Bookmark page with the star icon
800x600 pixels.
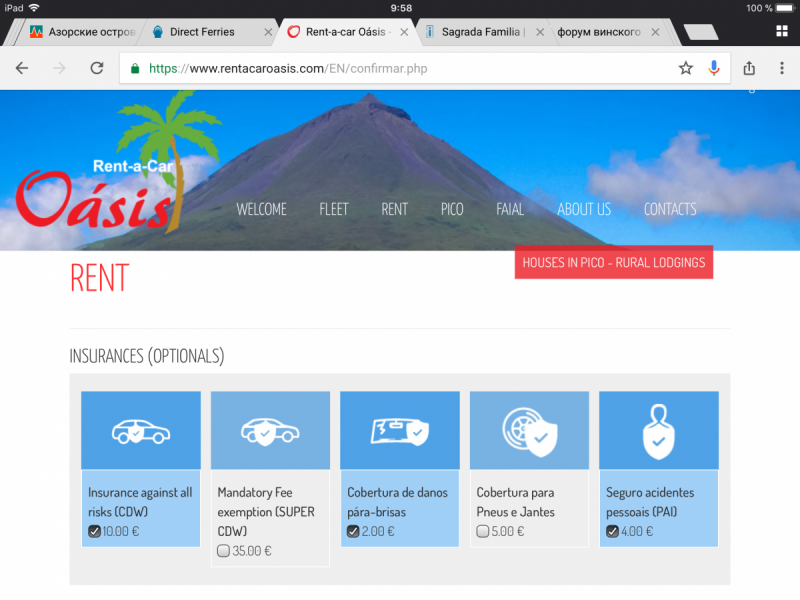686,68
